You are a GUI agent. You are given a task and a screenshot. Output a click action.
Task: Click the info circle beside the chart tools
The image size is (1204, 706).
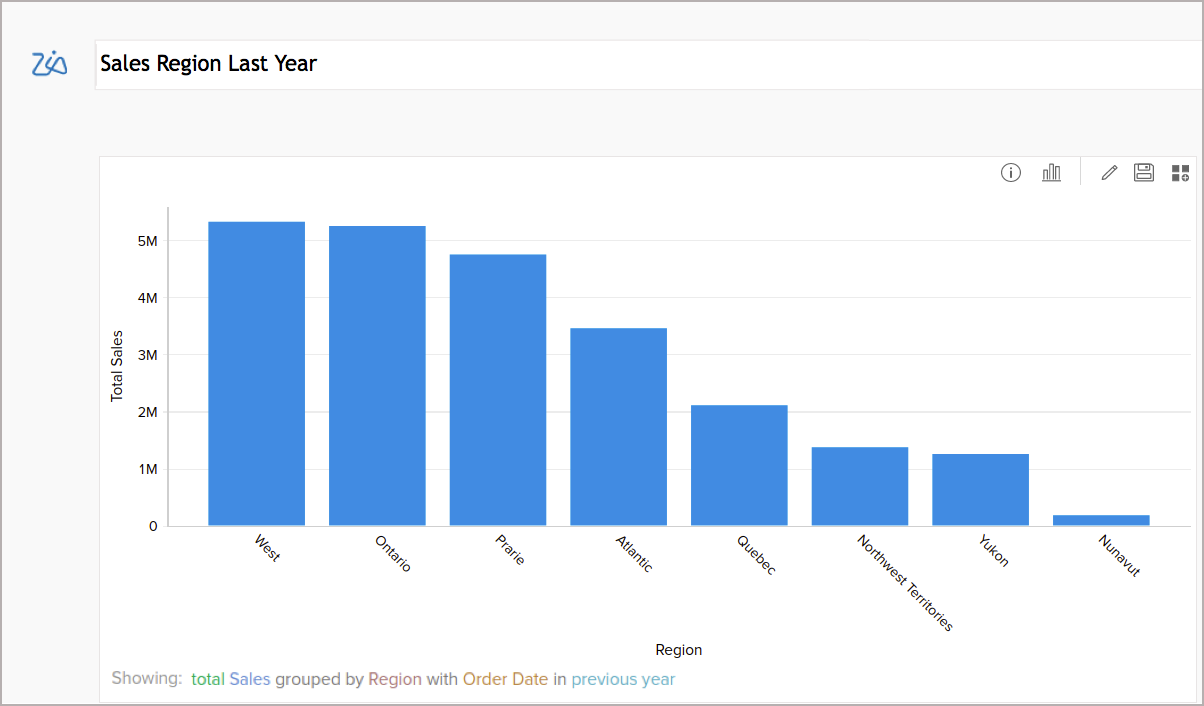tap(1010, 172)
